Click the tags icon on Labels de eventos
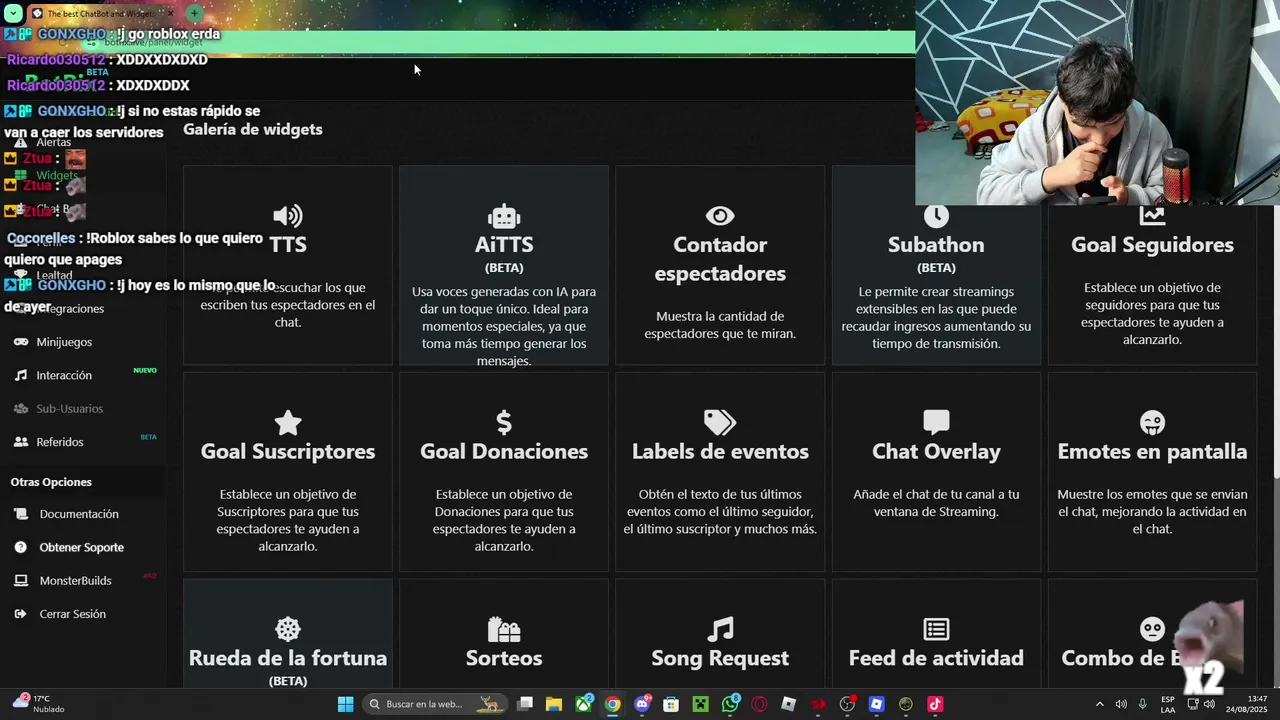This screenshot has height=720, width=1280. [720, 422]
